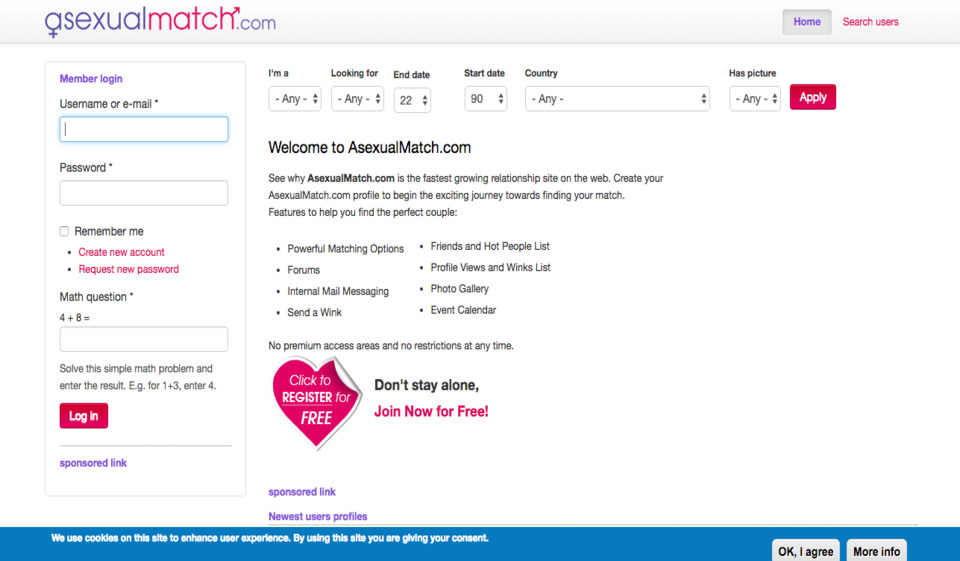Click the More info cookie button
The height and width of the screenshot is (561, 960).
877,551
